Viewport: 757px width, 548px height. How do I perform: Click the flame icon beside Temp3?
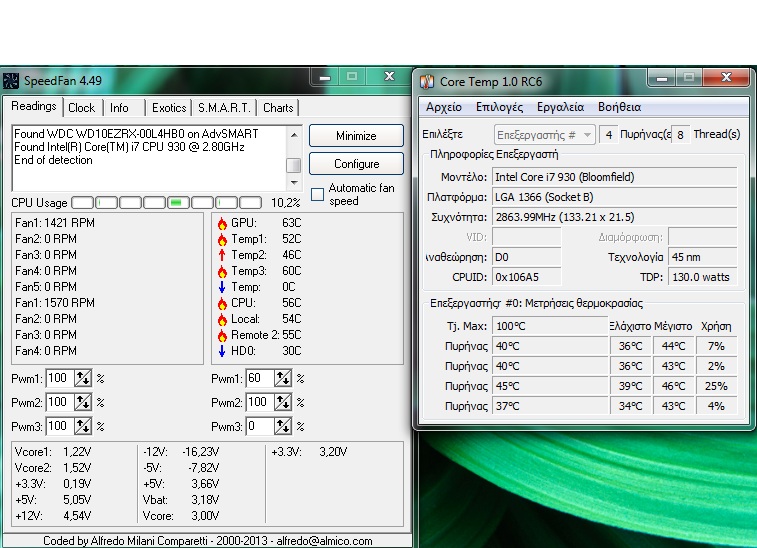(222, 271)
